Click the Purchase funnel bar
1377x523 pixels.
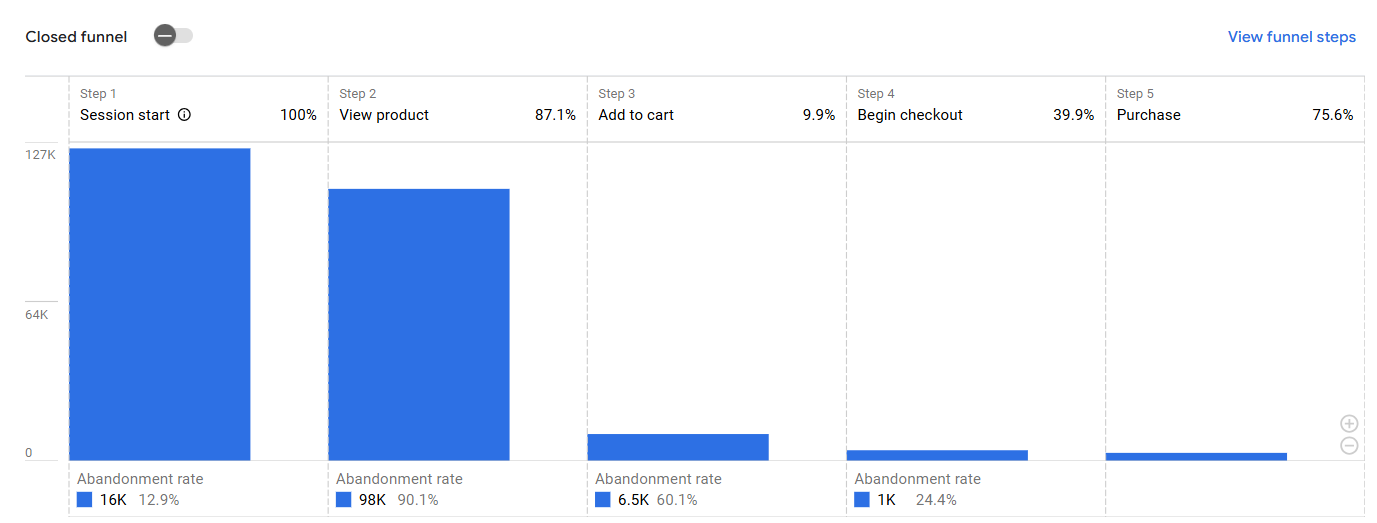[x=1195, y=456]
